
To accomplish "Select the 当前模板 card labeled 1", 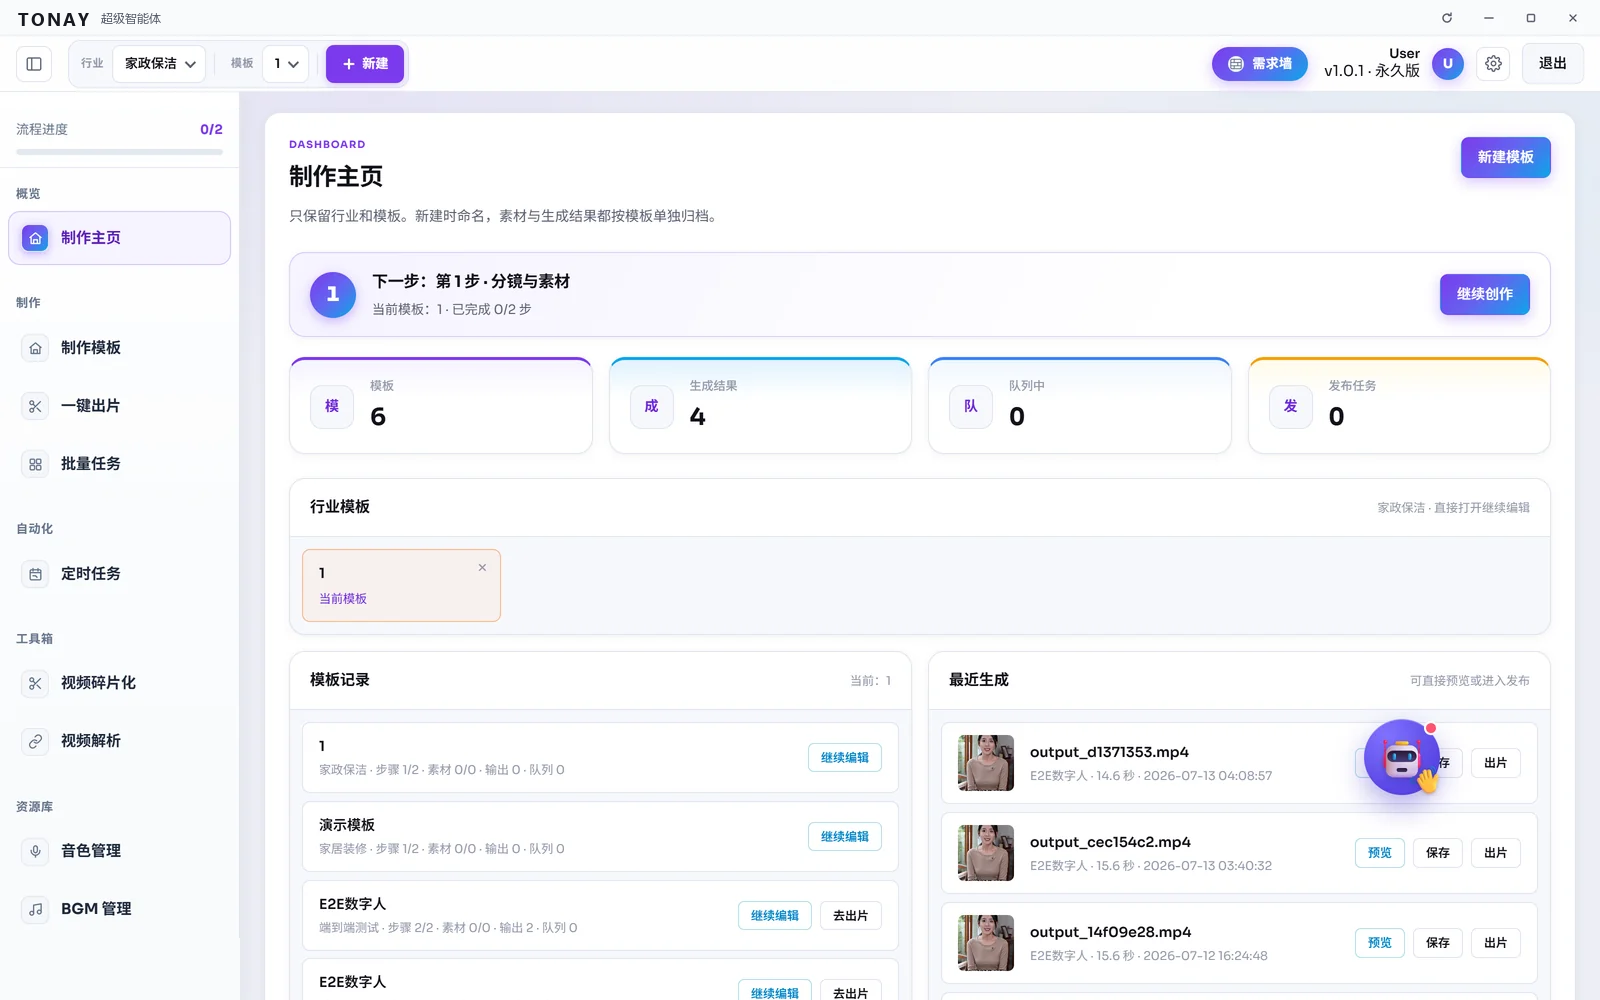I will pos(401,586).
